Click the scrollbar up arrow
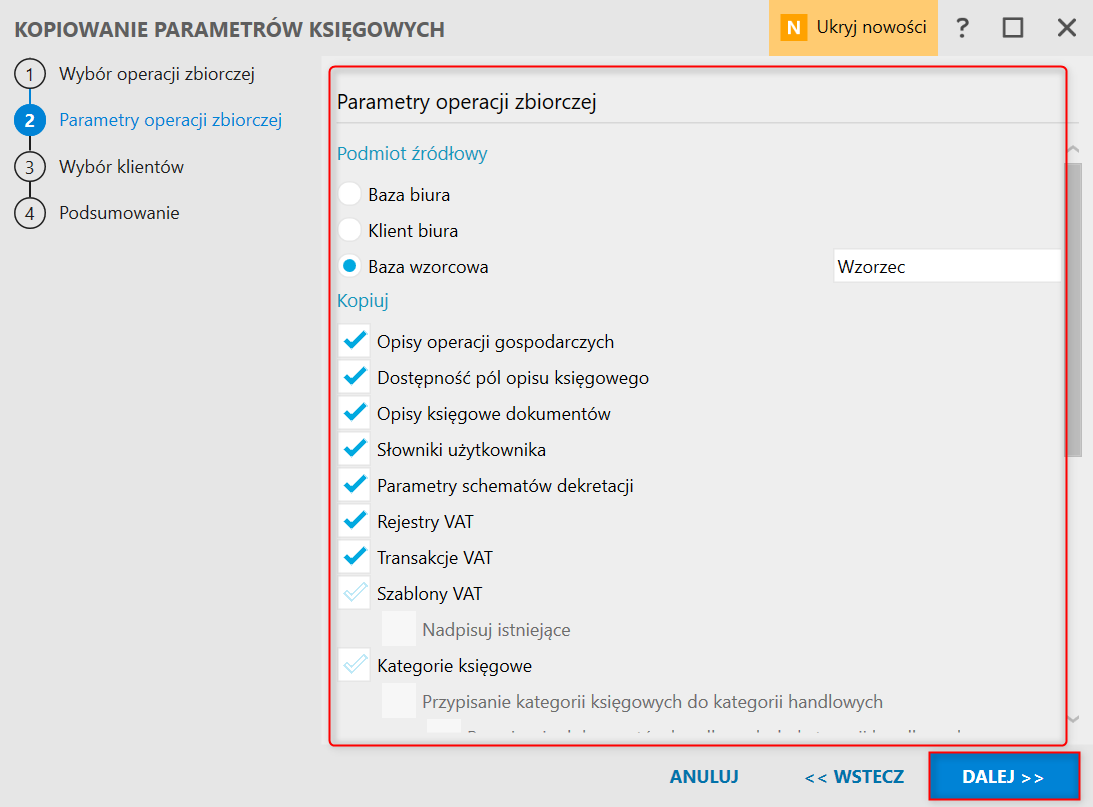The height and width of the screenshot is (807, 1093). pyautogui.click(x=1073, y=150)
